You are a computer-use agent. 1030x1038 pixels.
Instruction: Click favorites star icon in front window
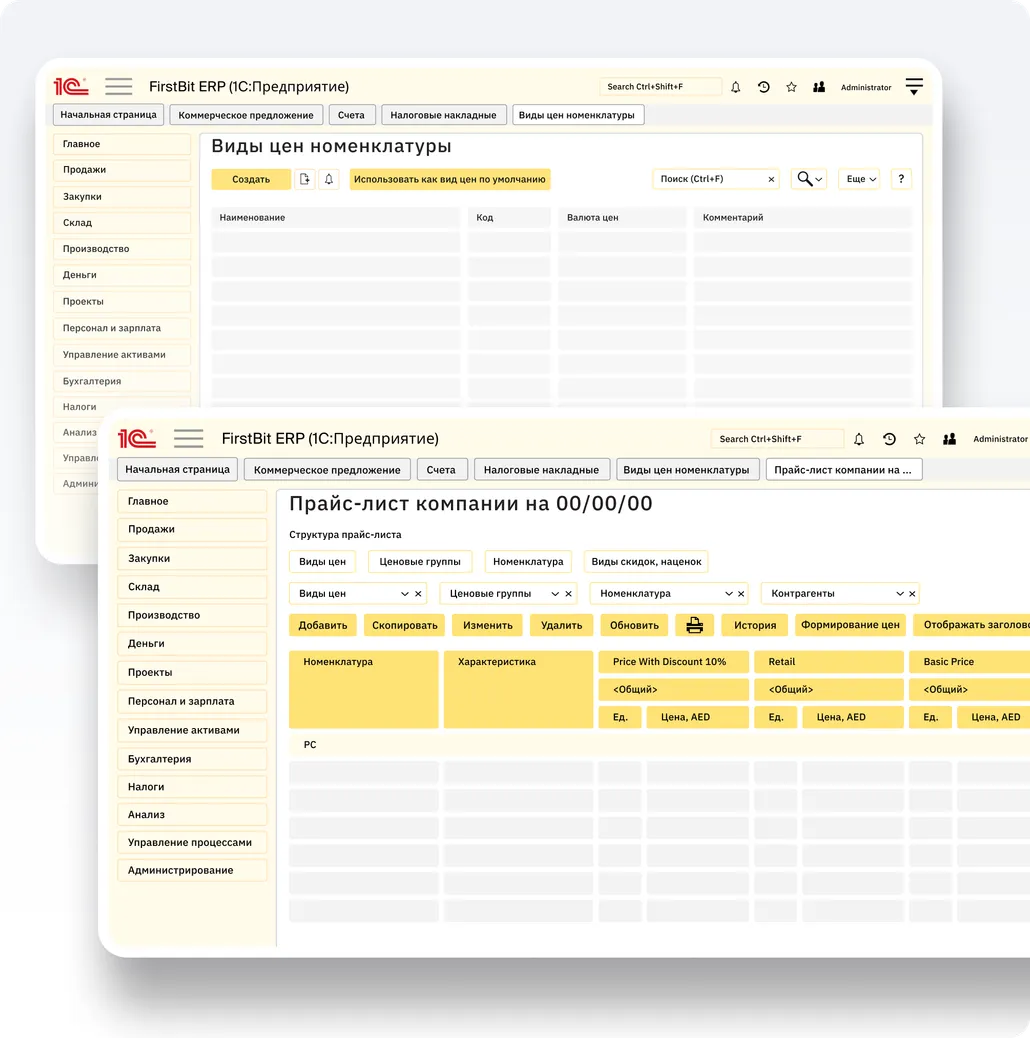(919, 439)
